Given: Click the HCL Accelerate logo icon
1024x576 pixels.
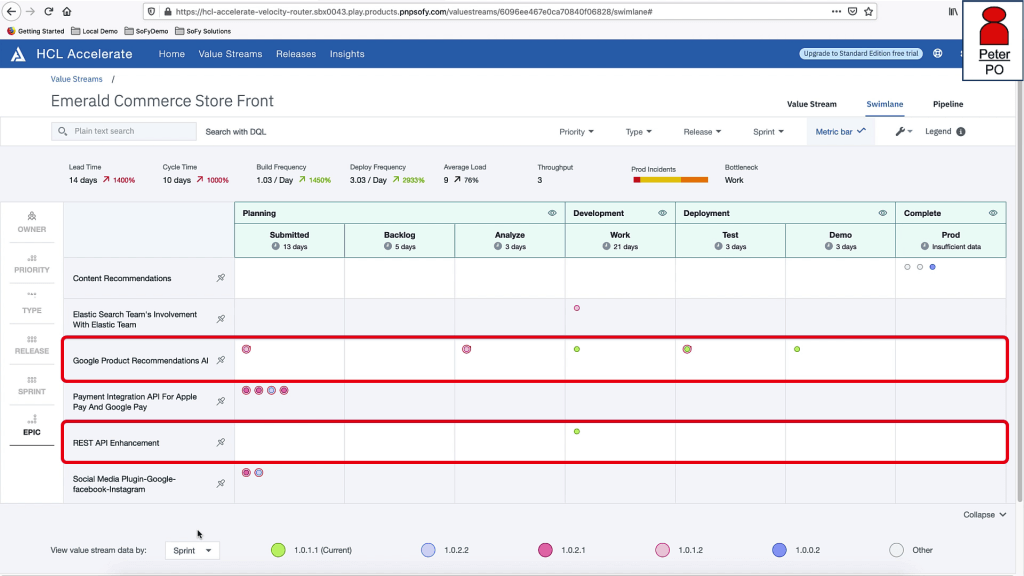Looking at the screenshot, I should point(18,54).
